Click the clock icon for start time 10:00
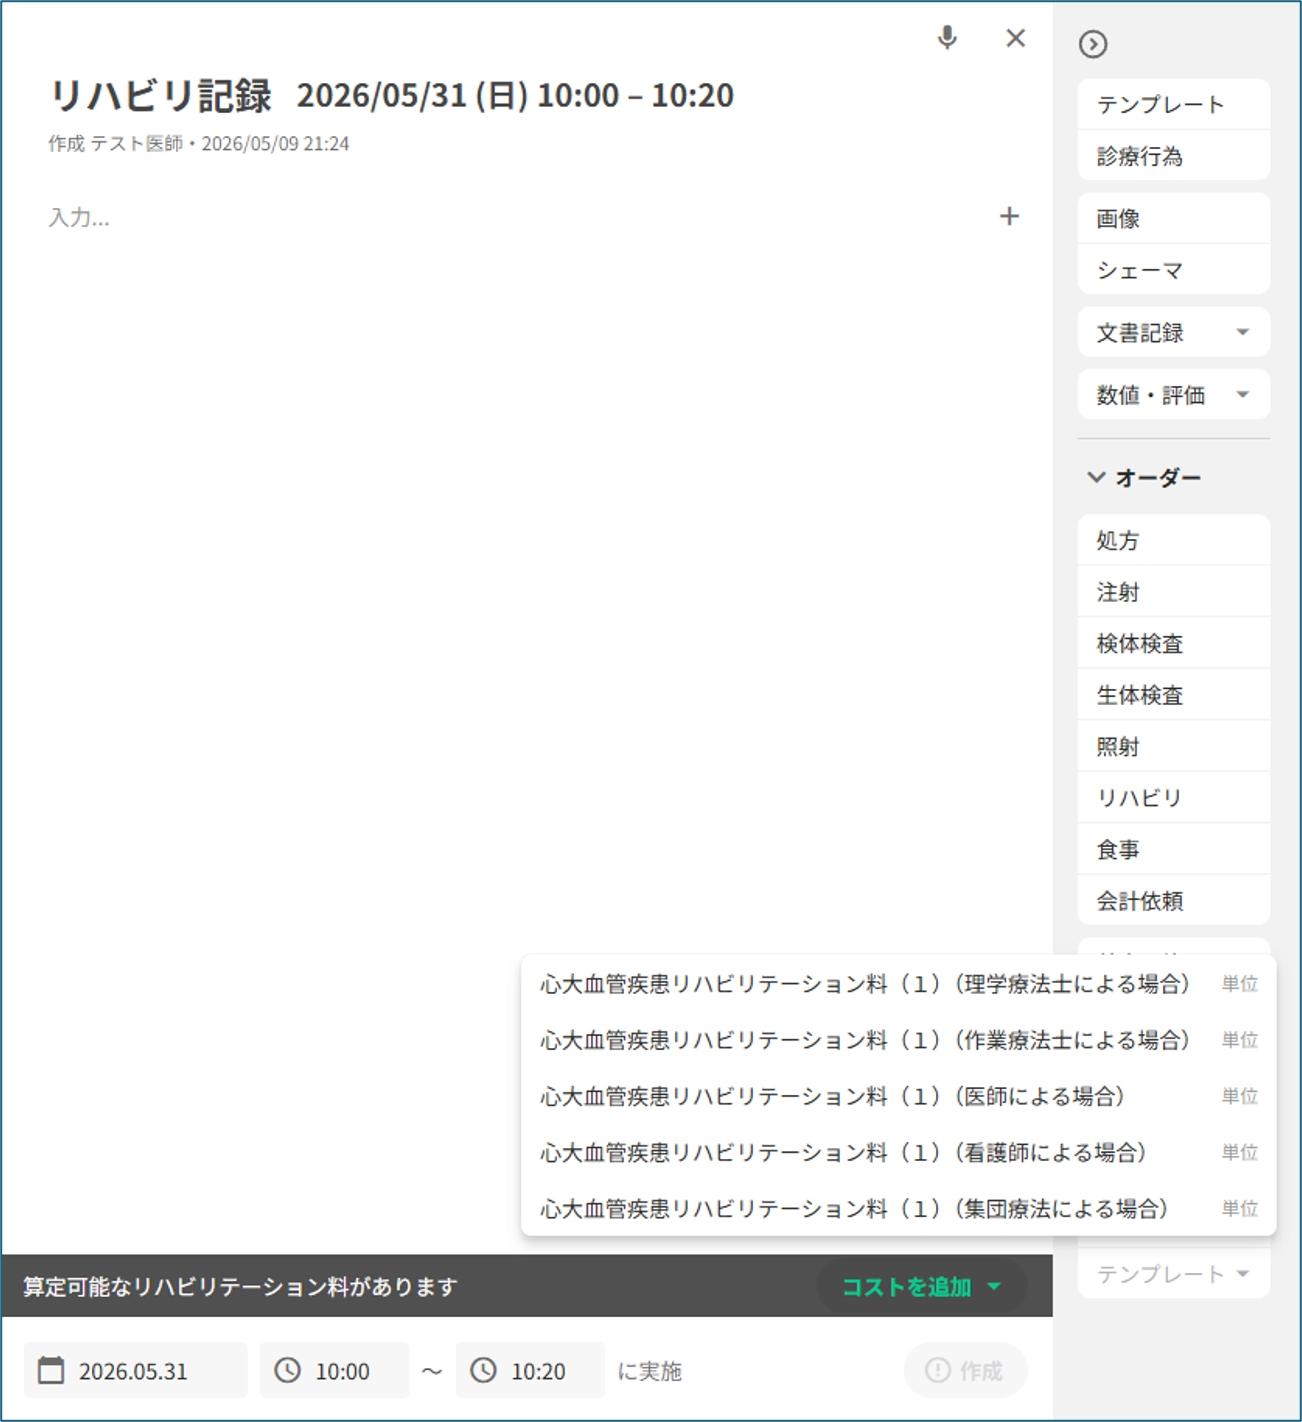This screenshot has width=1302, height=1422. point(288,1370)
